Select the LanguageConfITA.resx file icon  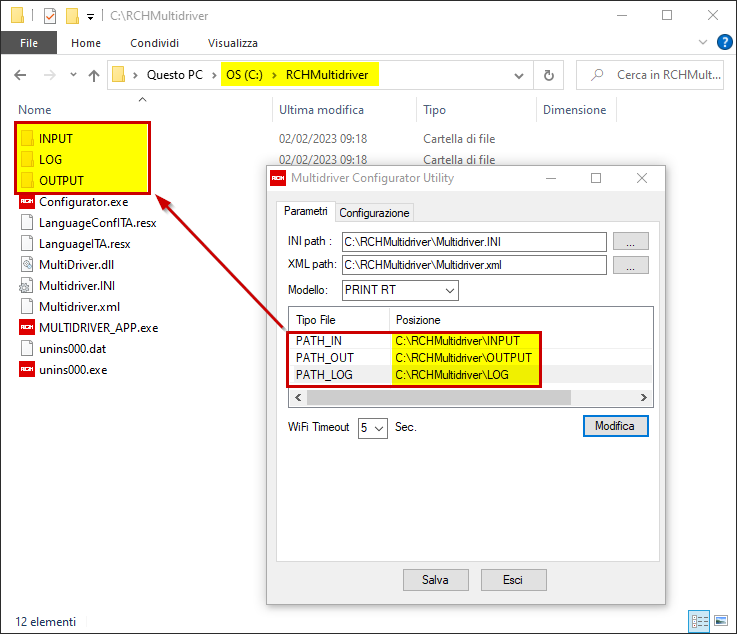(x=27, y=222)
